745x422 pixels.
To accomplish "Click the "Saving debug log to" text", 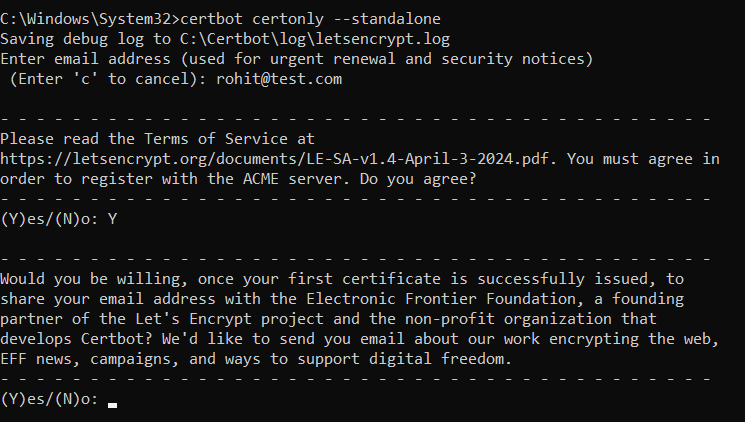I will point(78,39).
